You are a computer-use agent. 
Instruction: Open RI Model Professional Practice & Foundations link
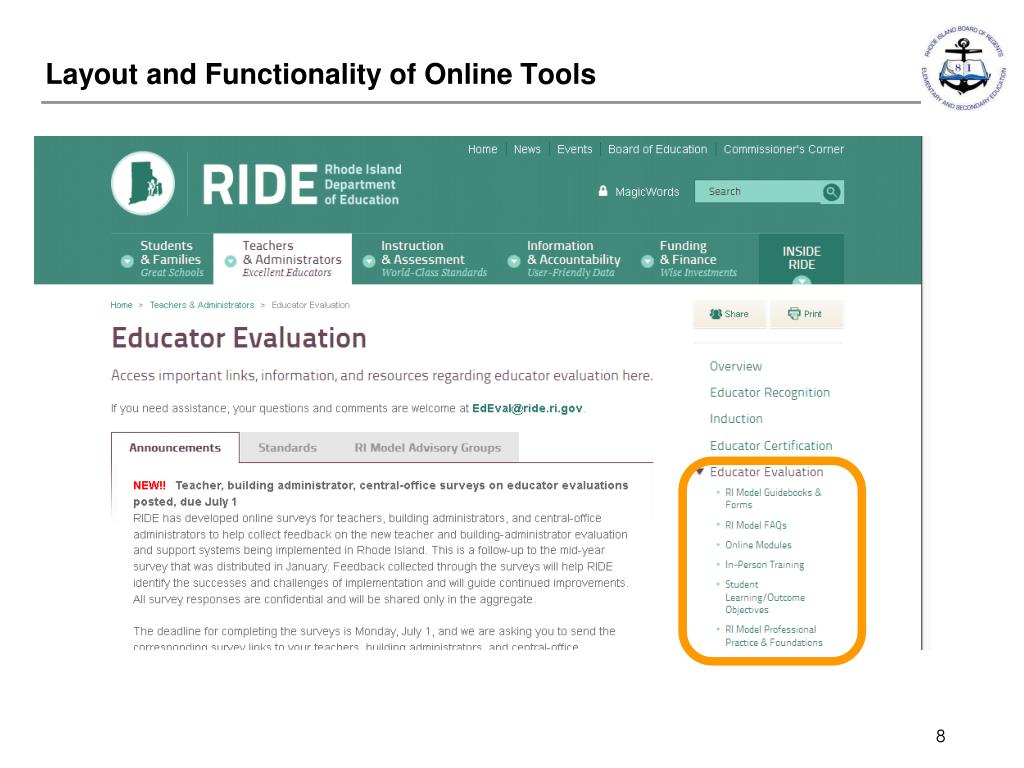point(773,636)
